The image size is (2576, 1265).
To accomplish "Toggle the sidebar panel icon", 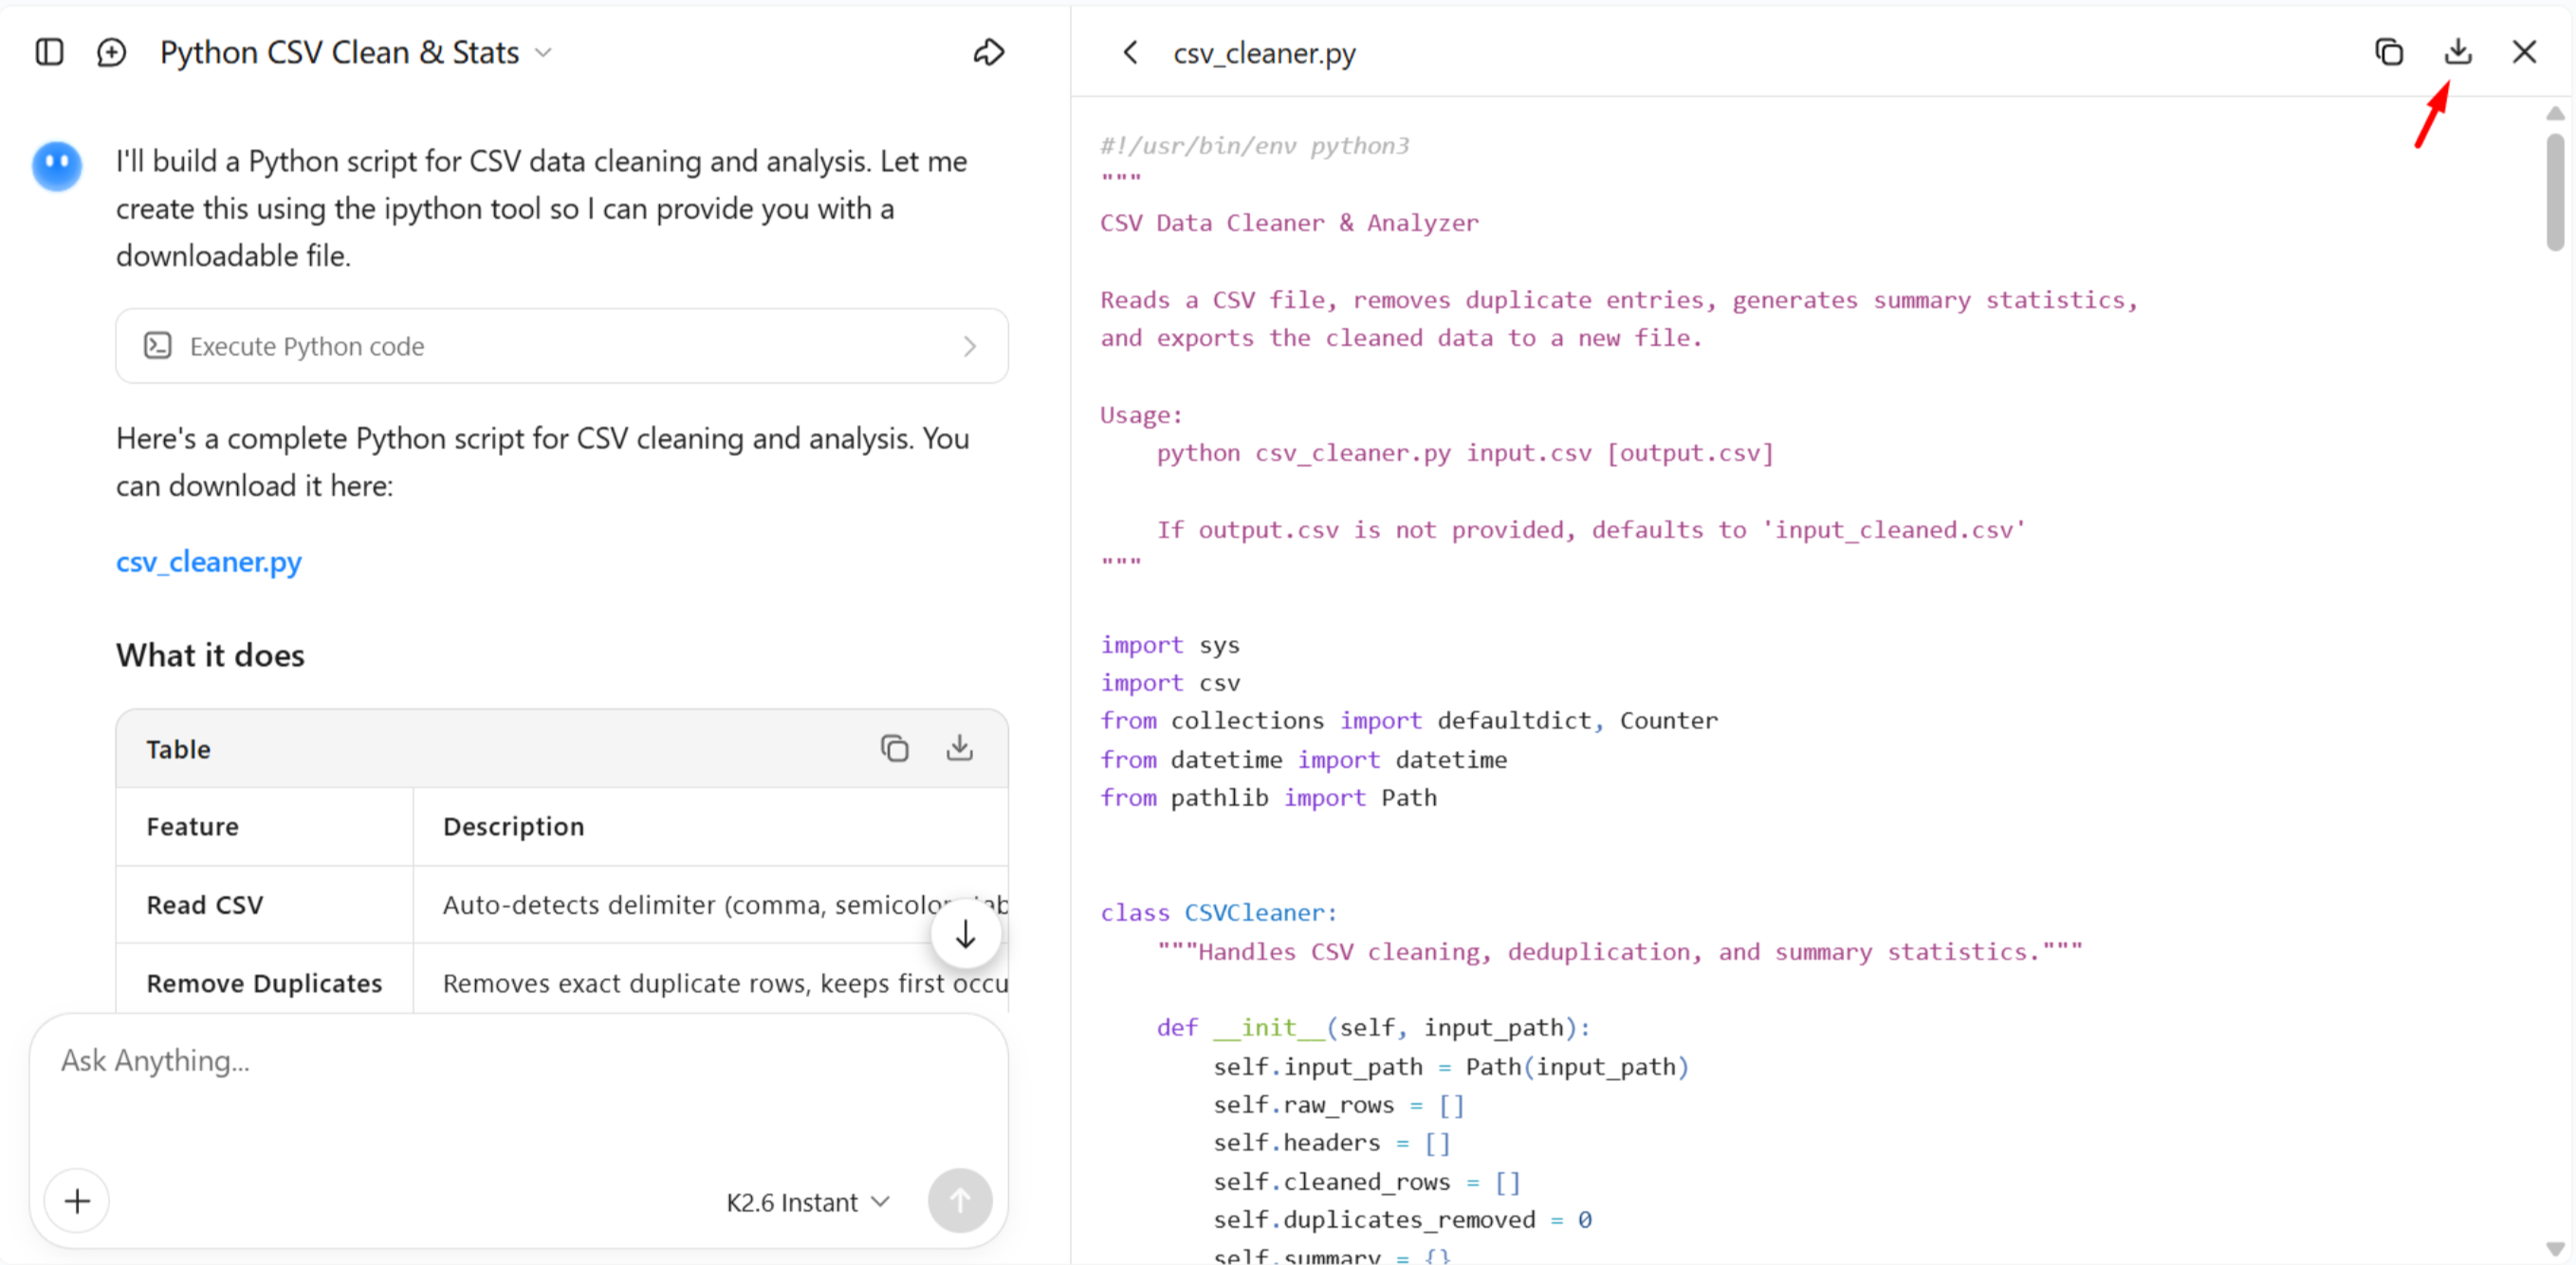I will click(49, 52).
